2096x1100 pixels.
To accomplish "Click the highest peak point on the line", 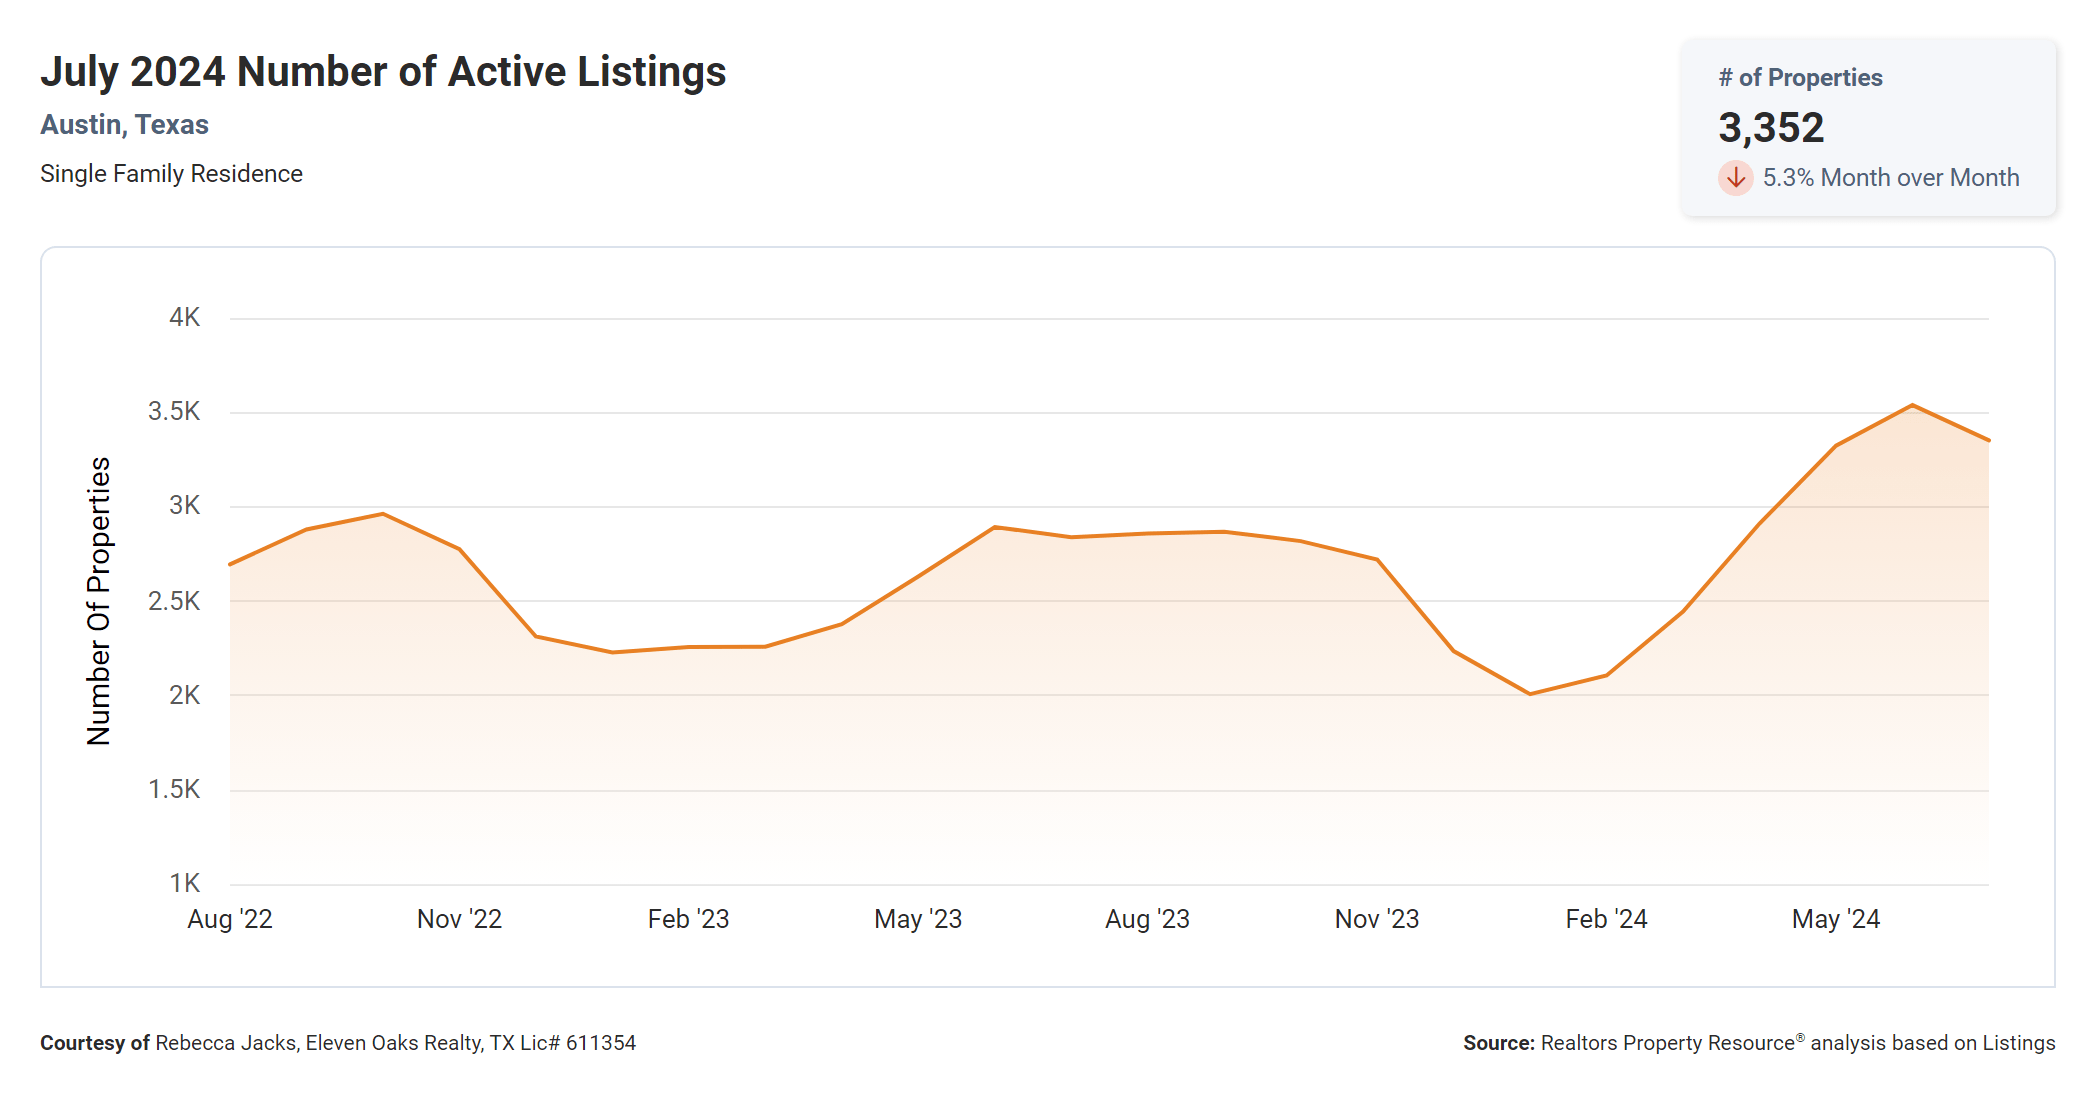I will (x=1912, y=405).
